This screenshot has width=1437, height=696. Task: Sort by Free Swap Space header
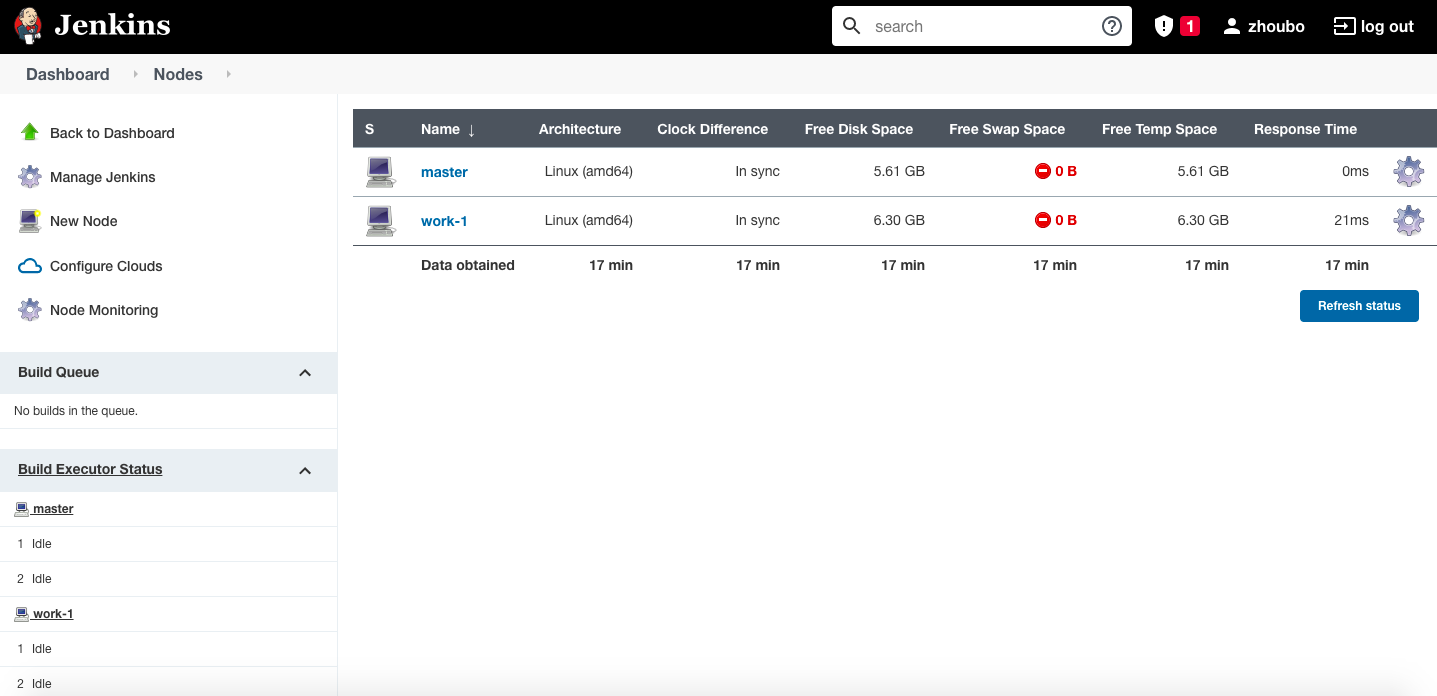tap(1007, 129)
